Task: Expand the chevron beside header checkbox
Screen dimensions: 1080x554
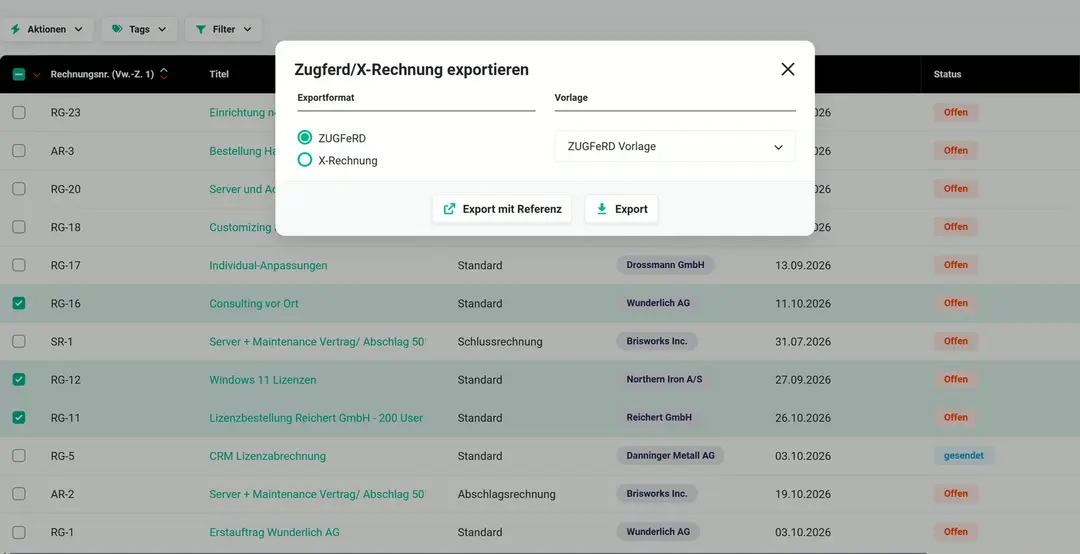Action: 37,74
